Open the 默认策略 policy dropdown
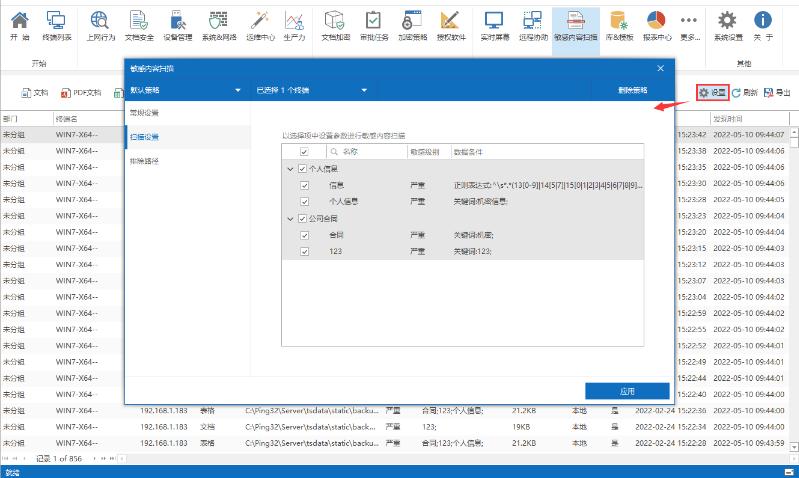799x478 pixels. coord(185,90)
